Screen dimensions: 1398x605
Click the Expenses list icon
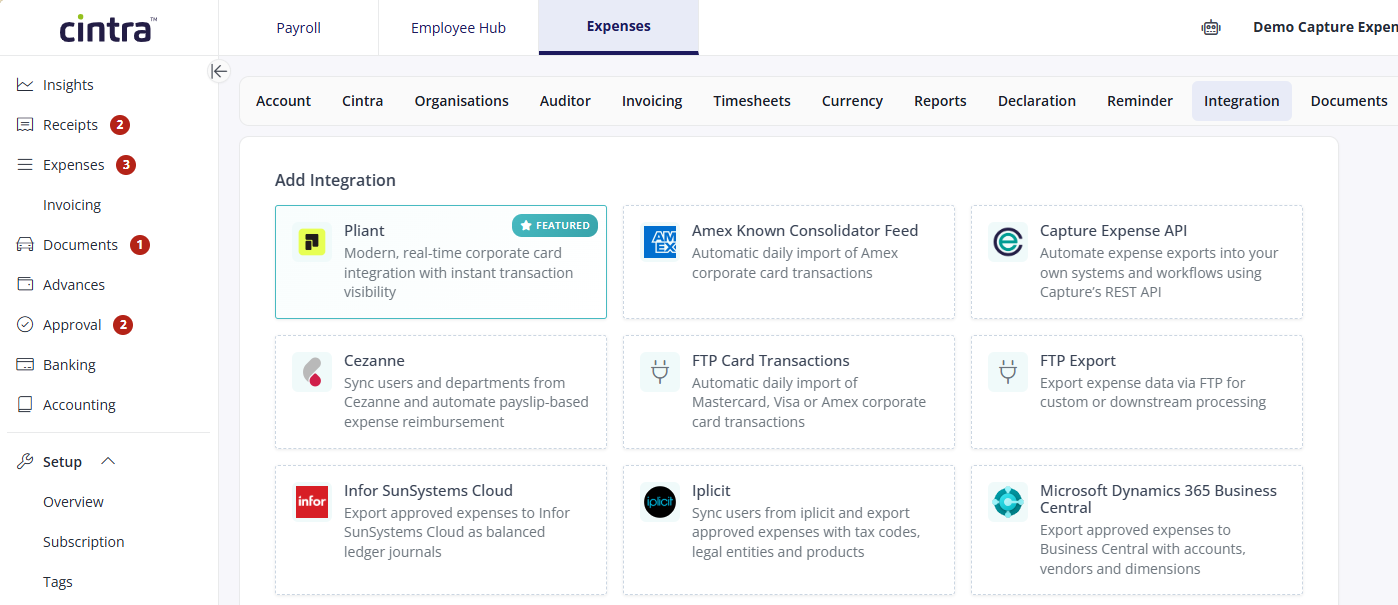click(x=25, y=165)
